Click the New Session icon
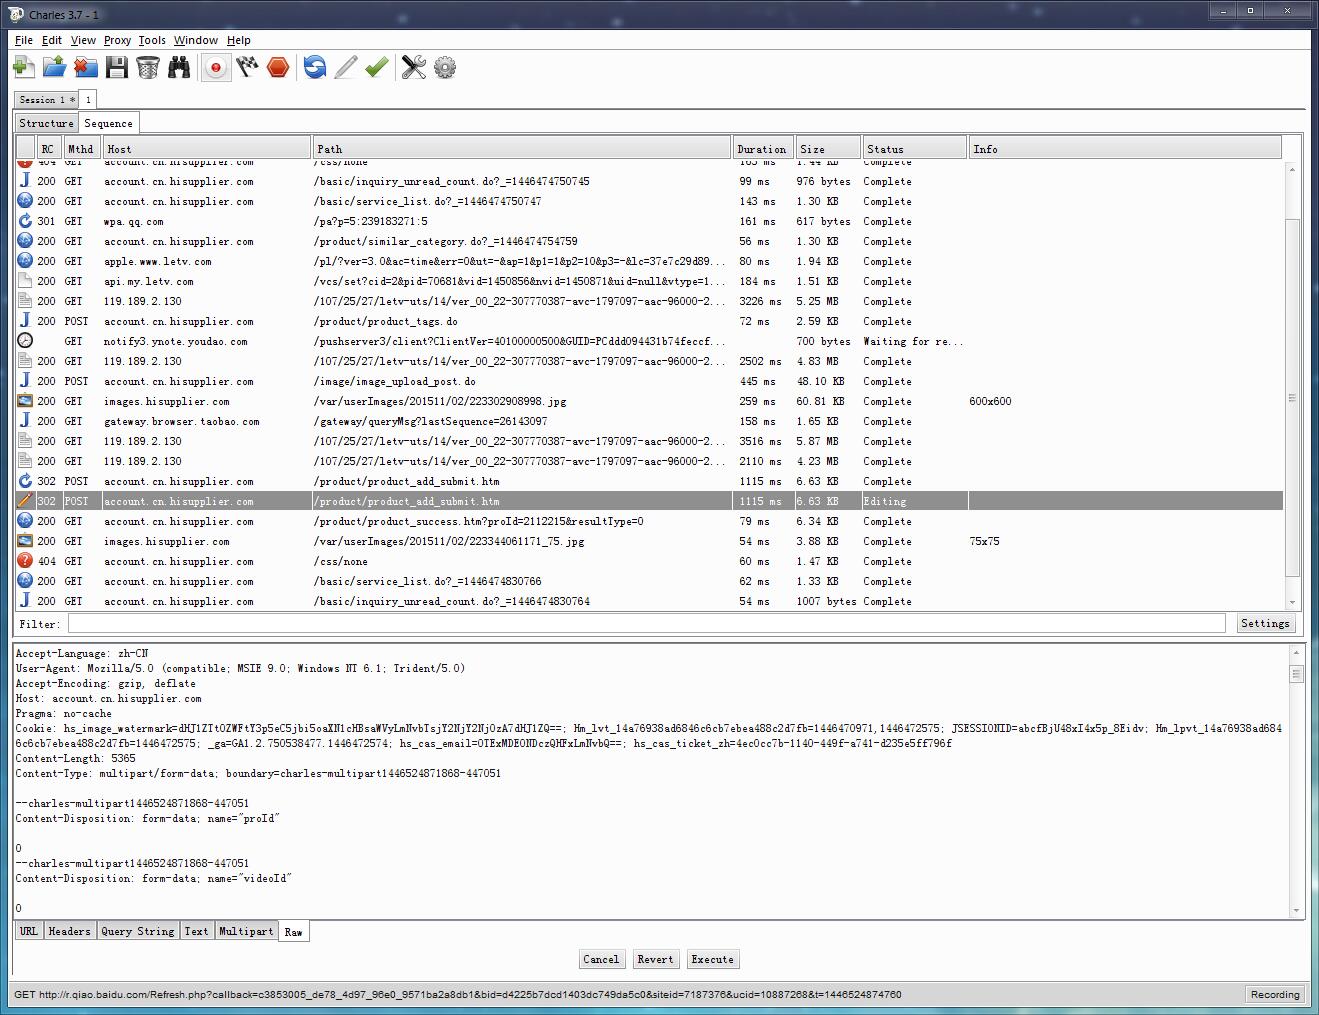The height and width of the screenshot is (1015, 1319). (23, 67)
